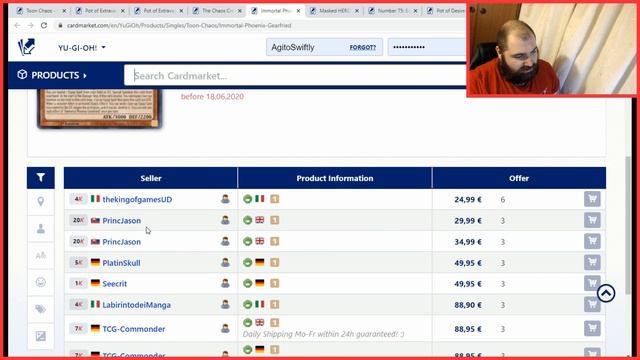Click the browser back arrow
This screenshot has width=640, height=360.
17,25
